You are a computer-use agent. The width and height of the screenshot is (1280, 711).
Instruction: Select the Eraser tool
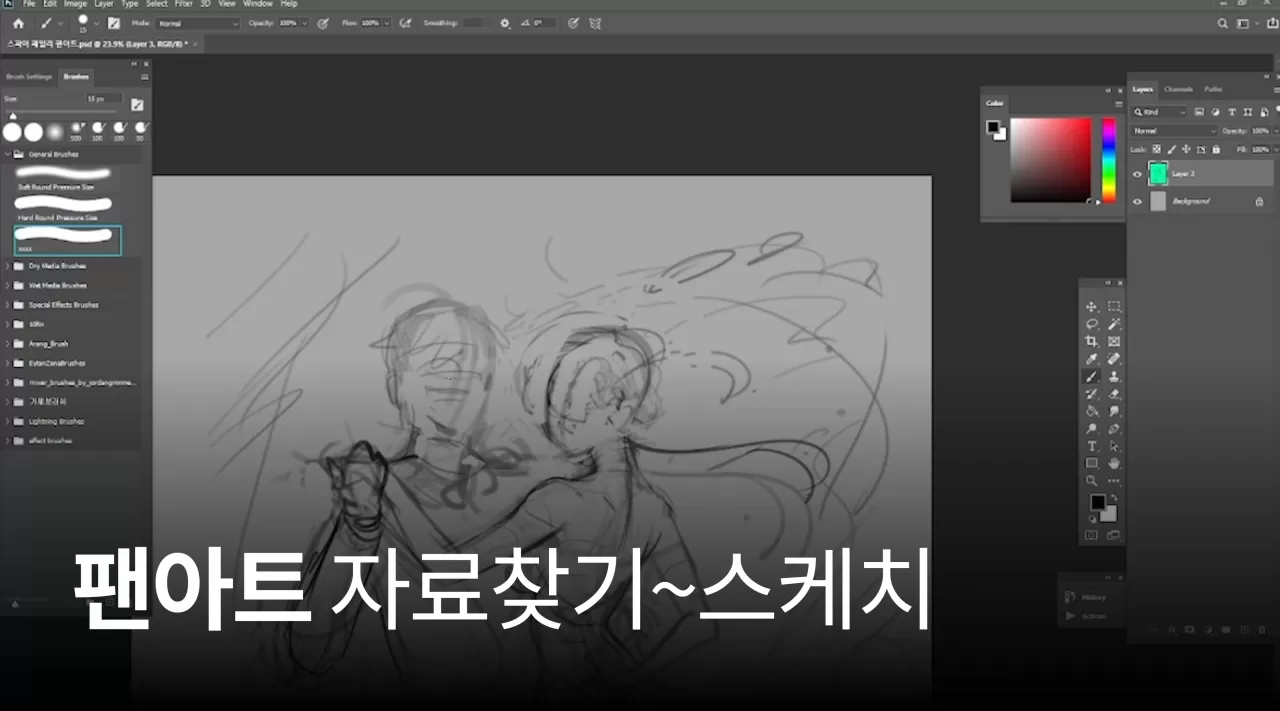(x=1114, y=394)
